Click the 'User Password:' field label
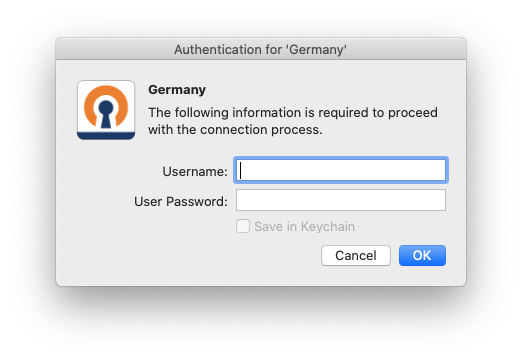This screenshot has height=360, width=522. [x=181, y=201]
